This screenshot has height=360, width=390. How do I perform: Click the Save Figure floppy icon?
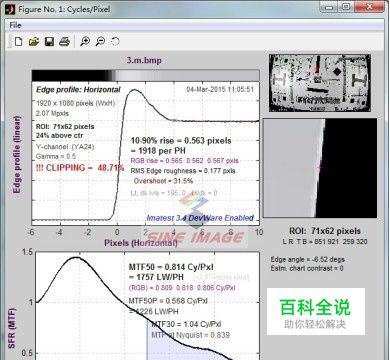pyautogui.click(x=49, y=41)
